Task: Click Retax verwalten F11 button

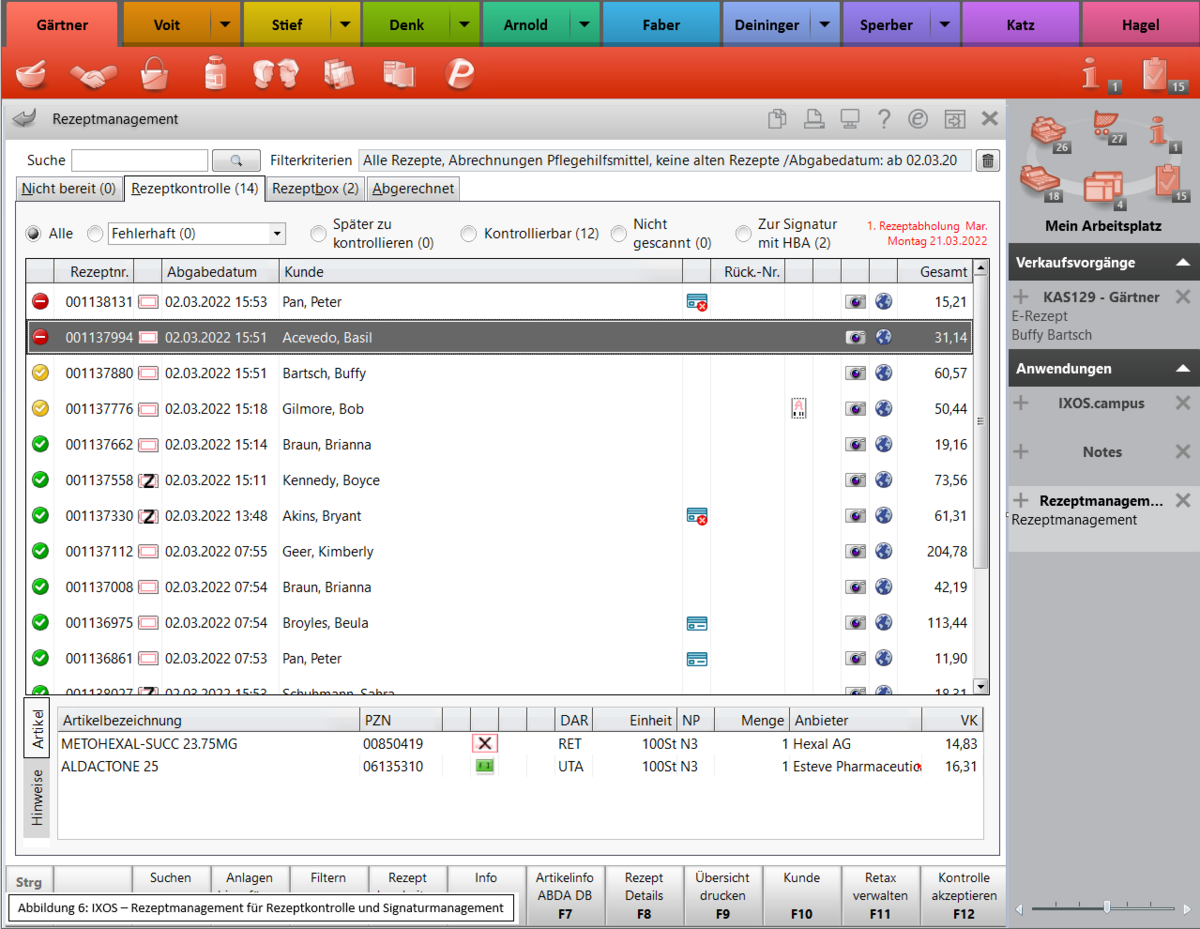Action: pos(880,895)
